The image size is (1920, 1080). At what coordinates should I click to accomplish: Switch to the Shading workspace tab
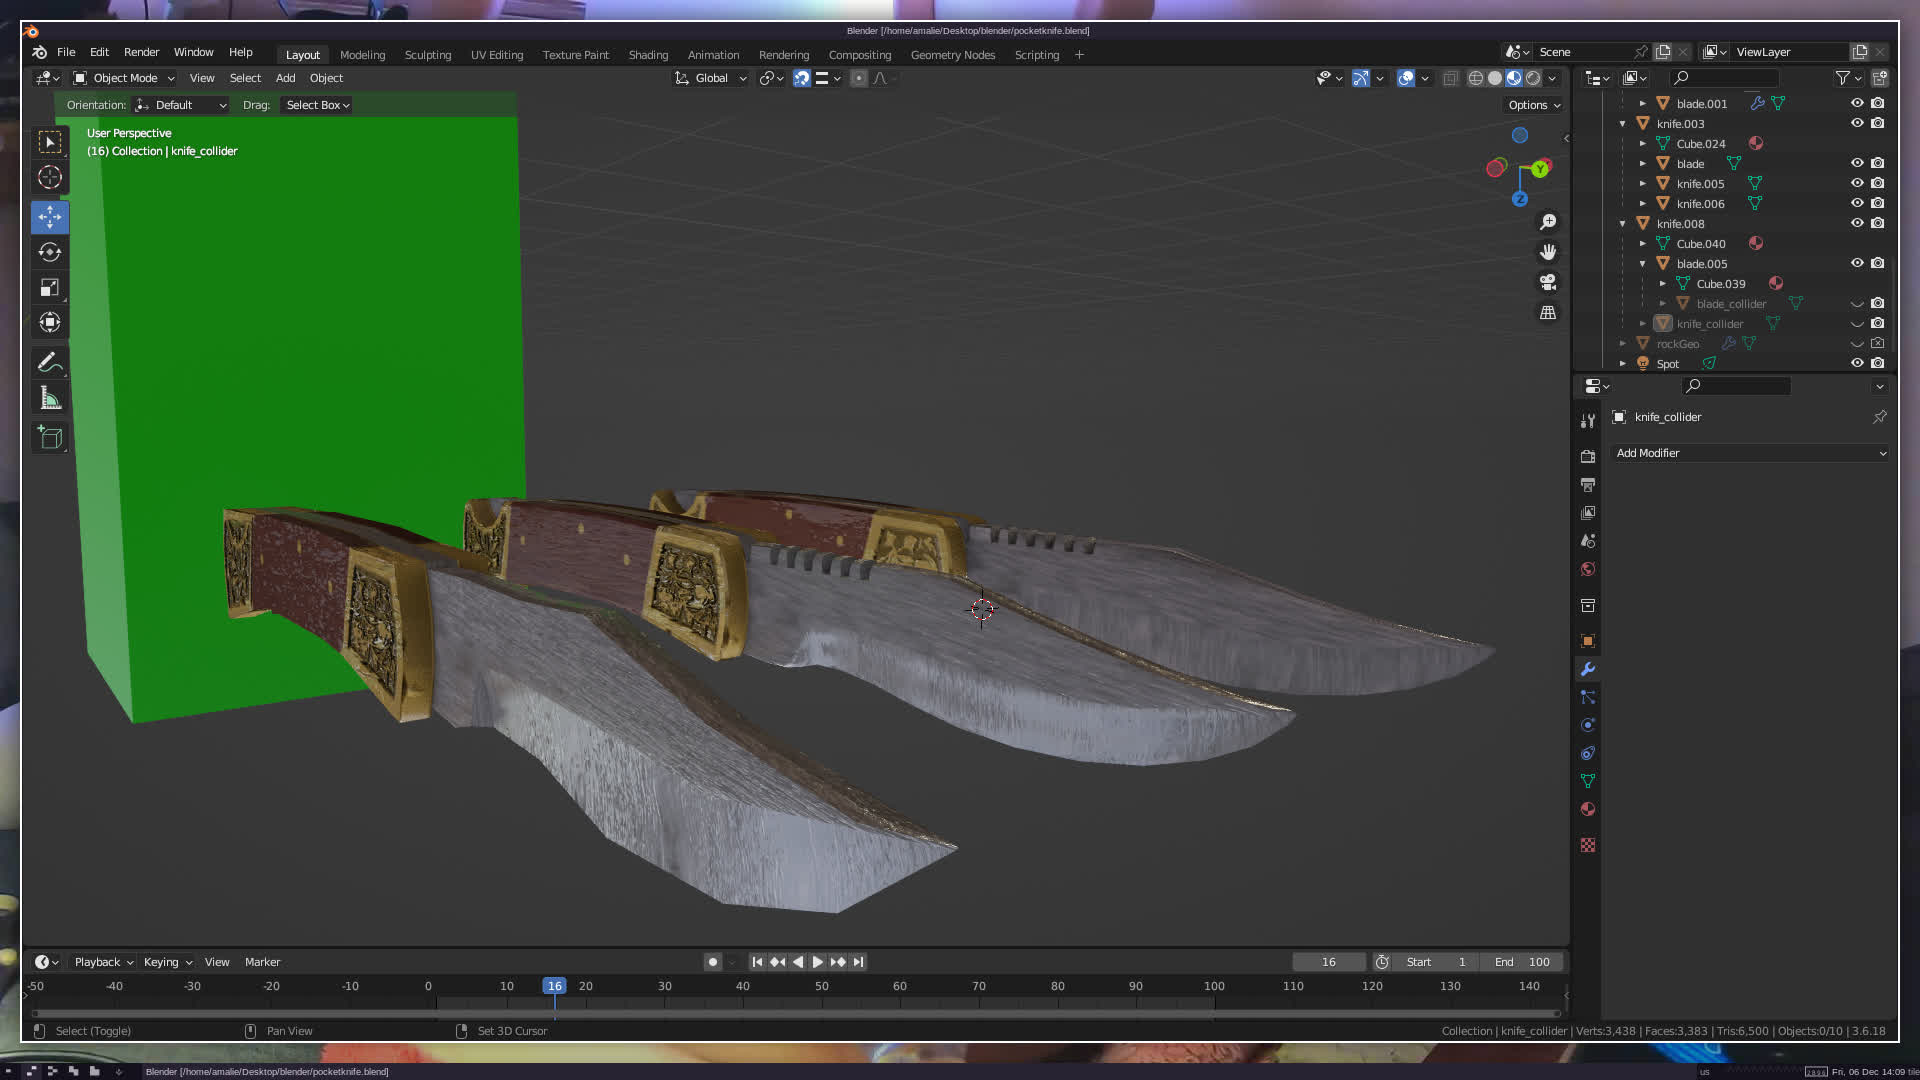(648, 55)
